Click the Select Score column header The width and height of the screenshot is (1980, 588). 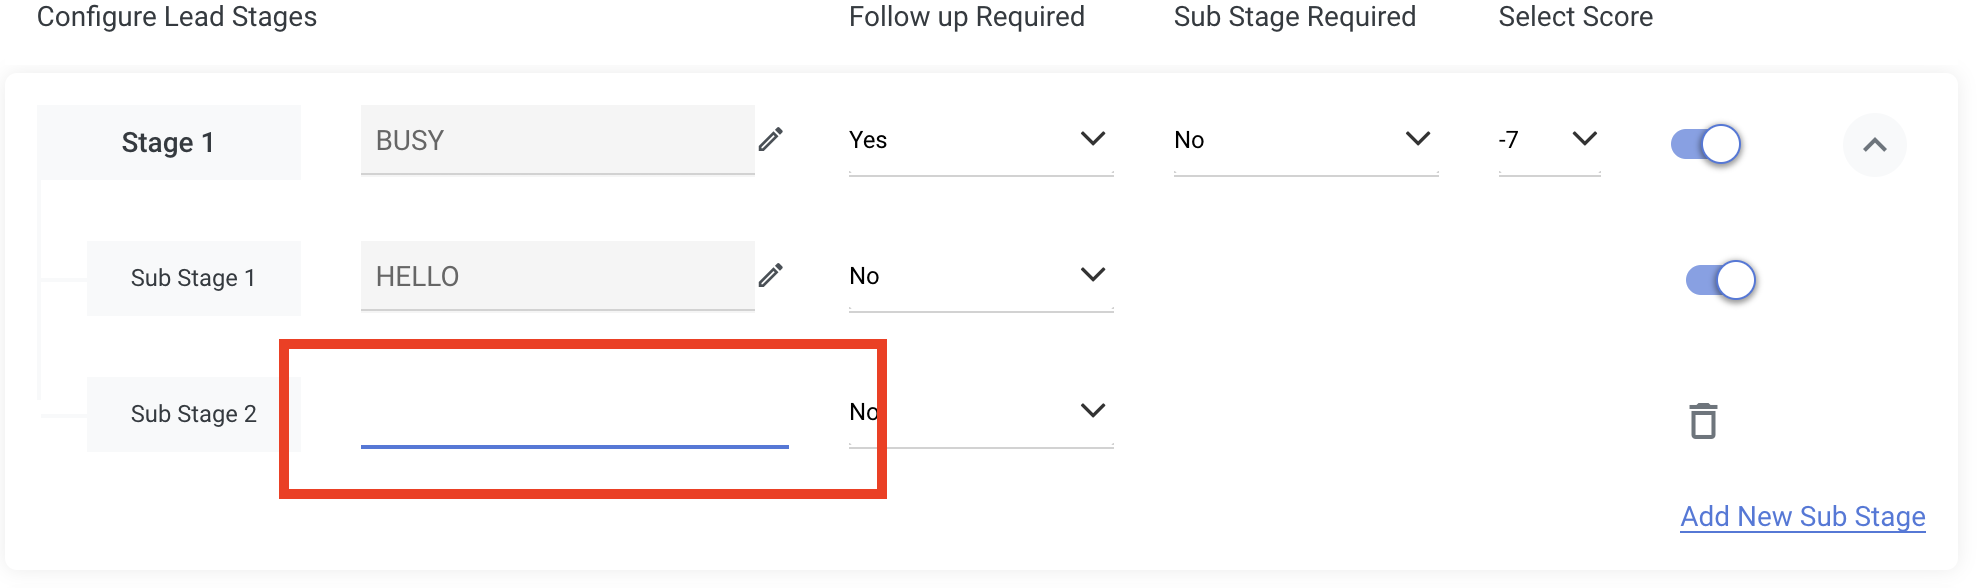point(1575,17)
